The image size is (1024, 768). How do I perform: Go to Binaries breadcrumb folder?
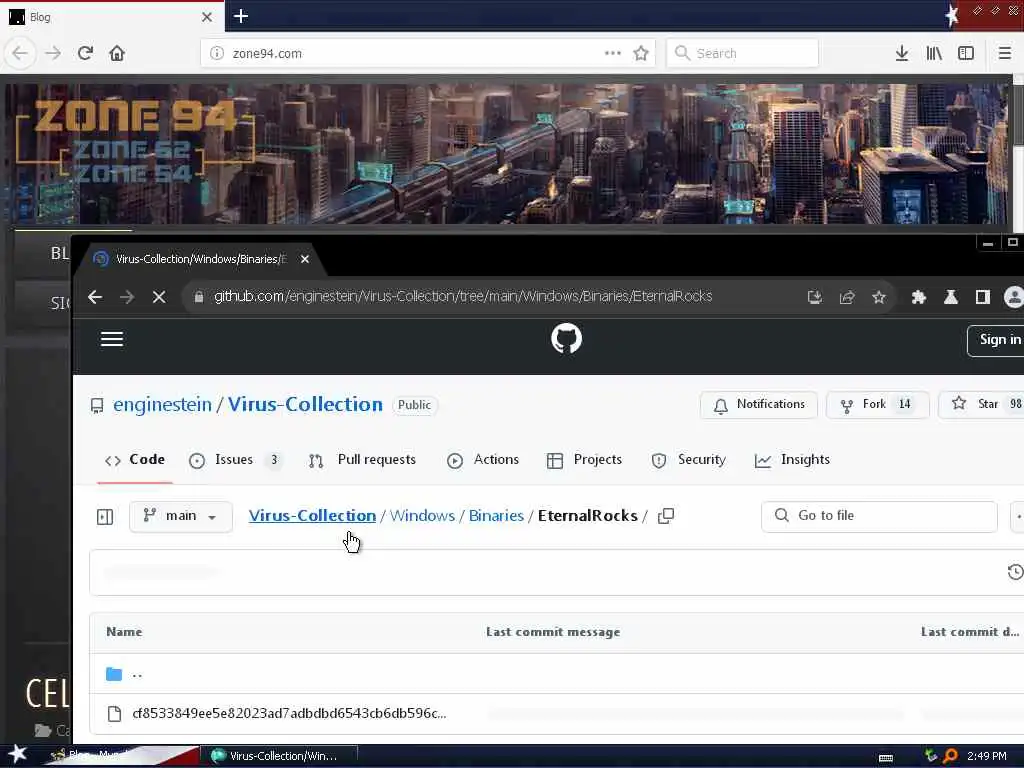coord(496,516)
